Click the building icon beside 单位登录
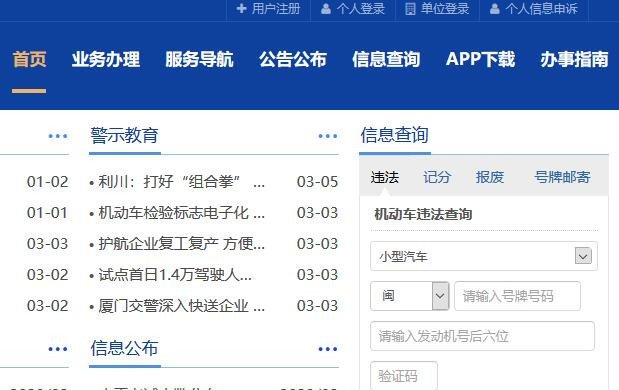Image resolution: width=619 pixels, height=390 pixels. (410, 9)
